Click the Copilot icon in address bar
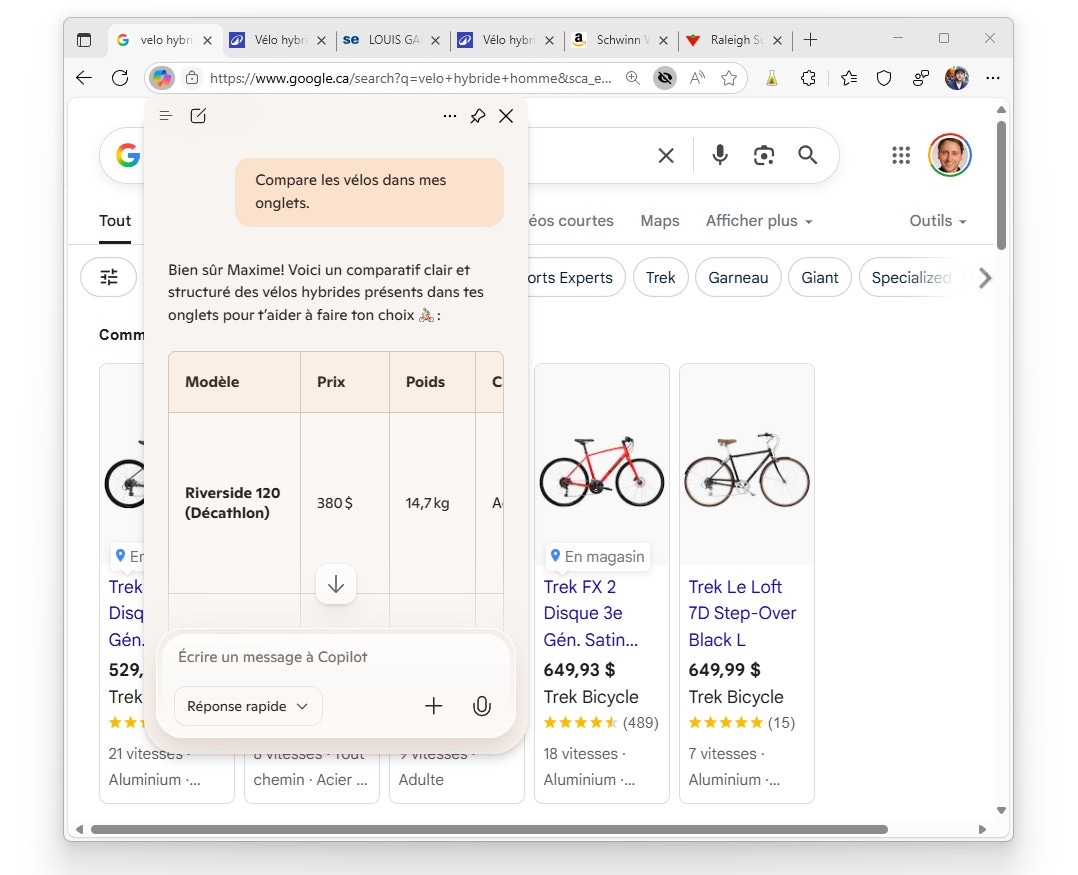 click(162, 78)
